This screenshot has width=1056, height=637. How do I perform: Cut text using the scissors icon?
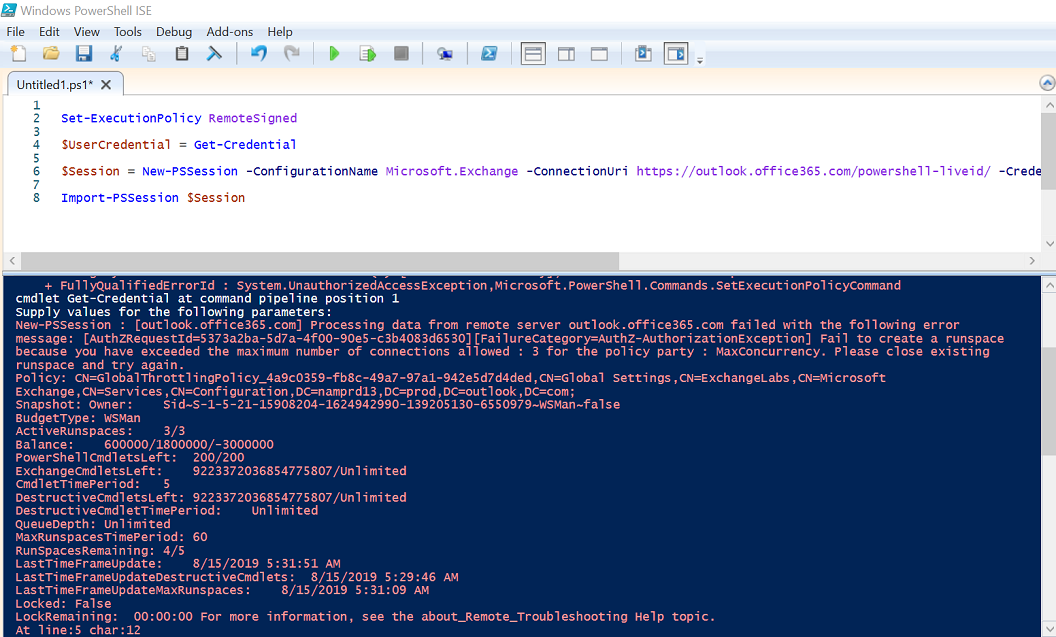[x=117, y=53]
